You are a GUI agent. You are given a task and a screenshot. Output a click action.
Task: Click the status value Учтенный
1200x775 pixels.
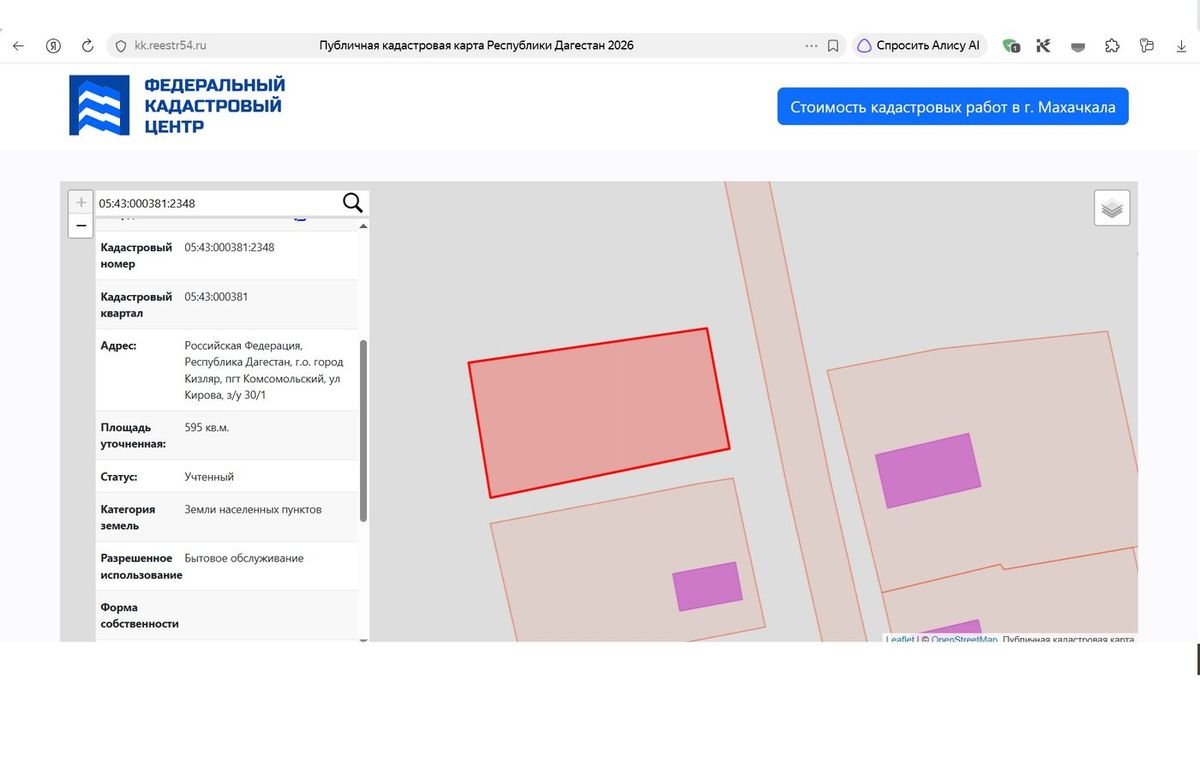point(209,477)
